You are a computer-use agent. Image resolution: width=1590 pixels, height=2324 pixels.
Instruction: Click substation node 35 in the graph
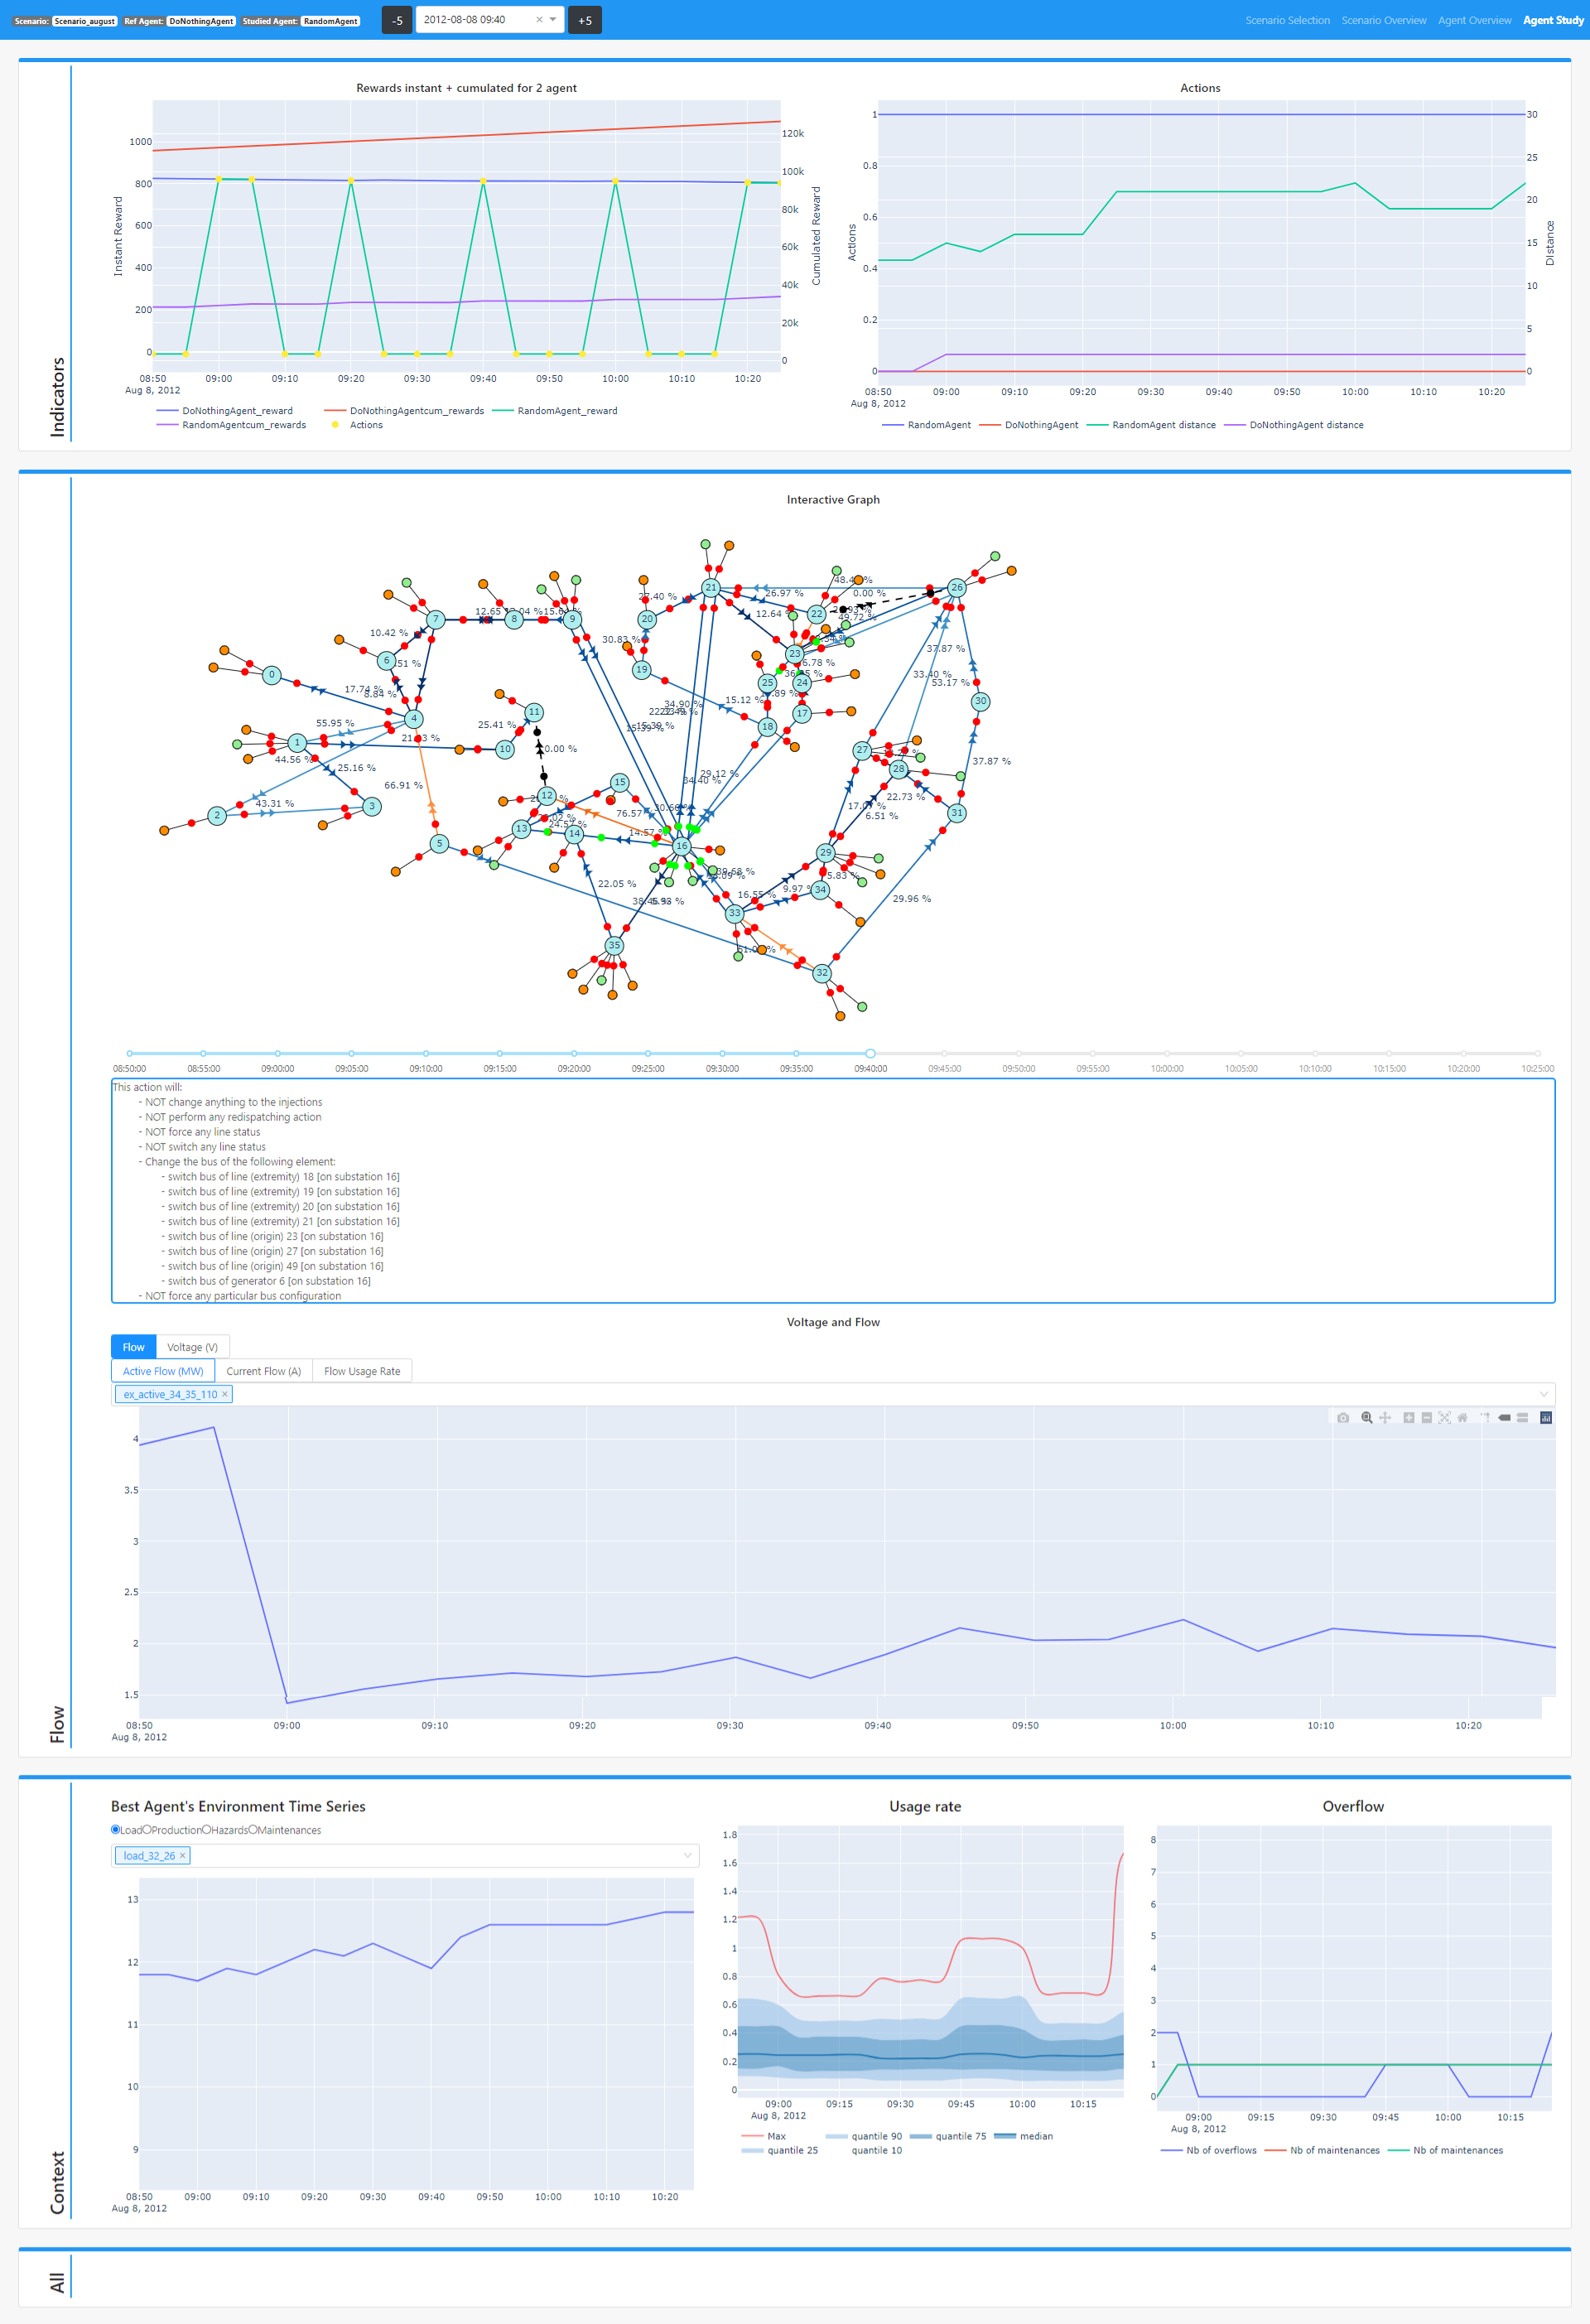[x=614, y=945]
